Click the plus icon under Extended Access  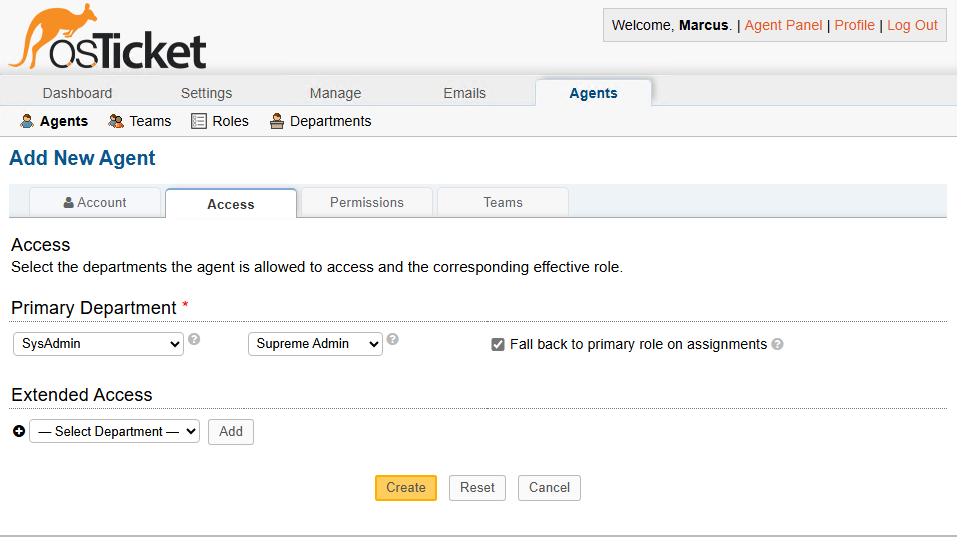(x=18, y=431)
